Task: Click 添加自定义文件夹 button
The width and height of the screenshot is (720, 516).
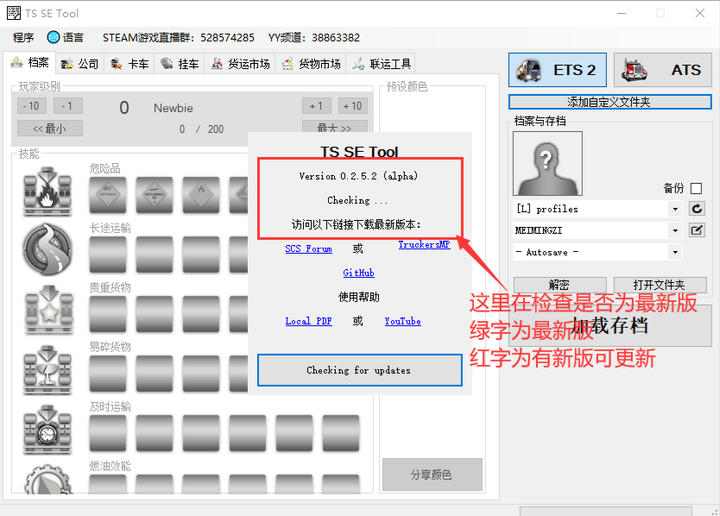Action: 610,102
